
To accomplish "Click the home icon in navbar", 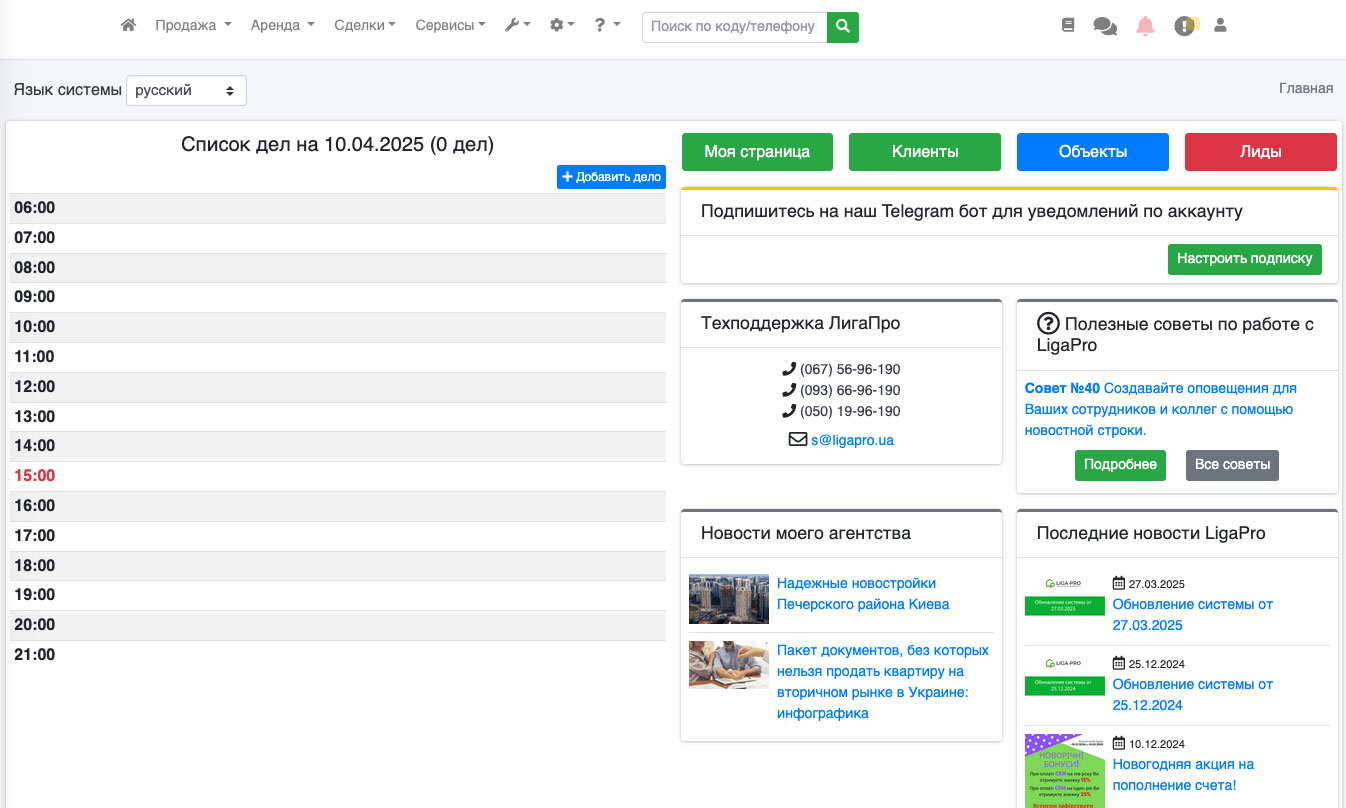I will 128,26.
